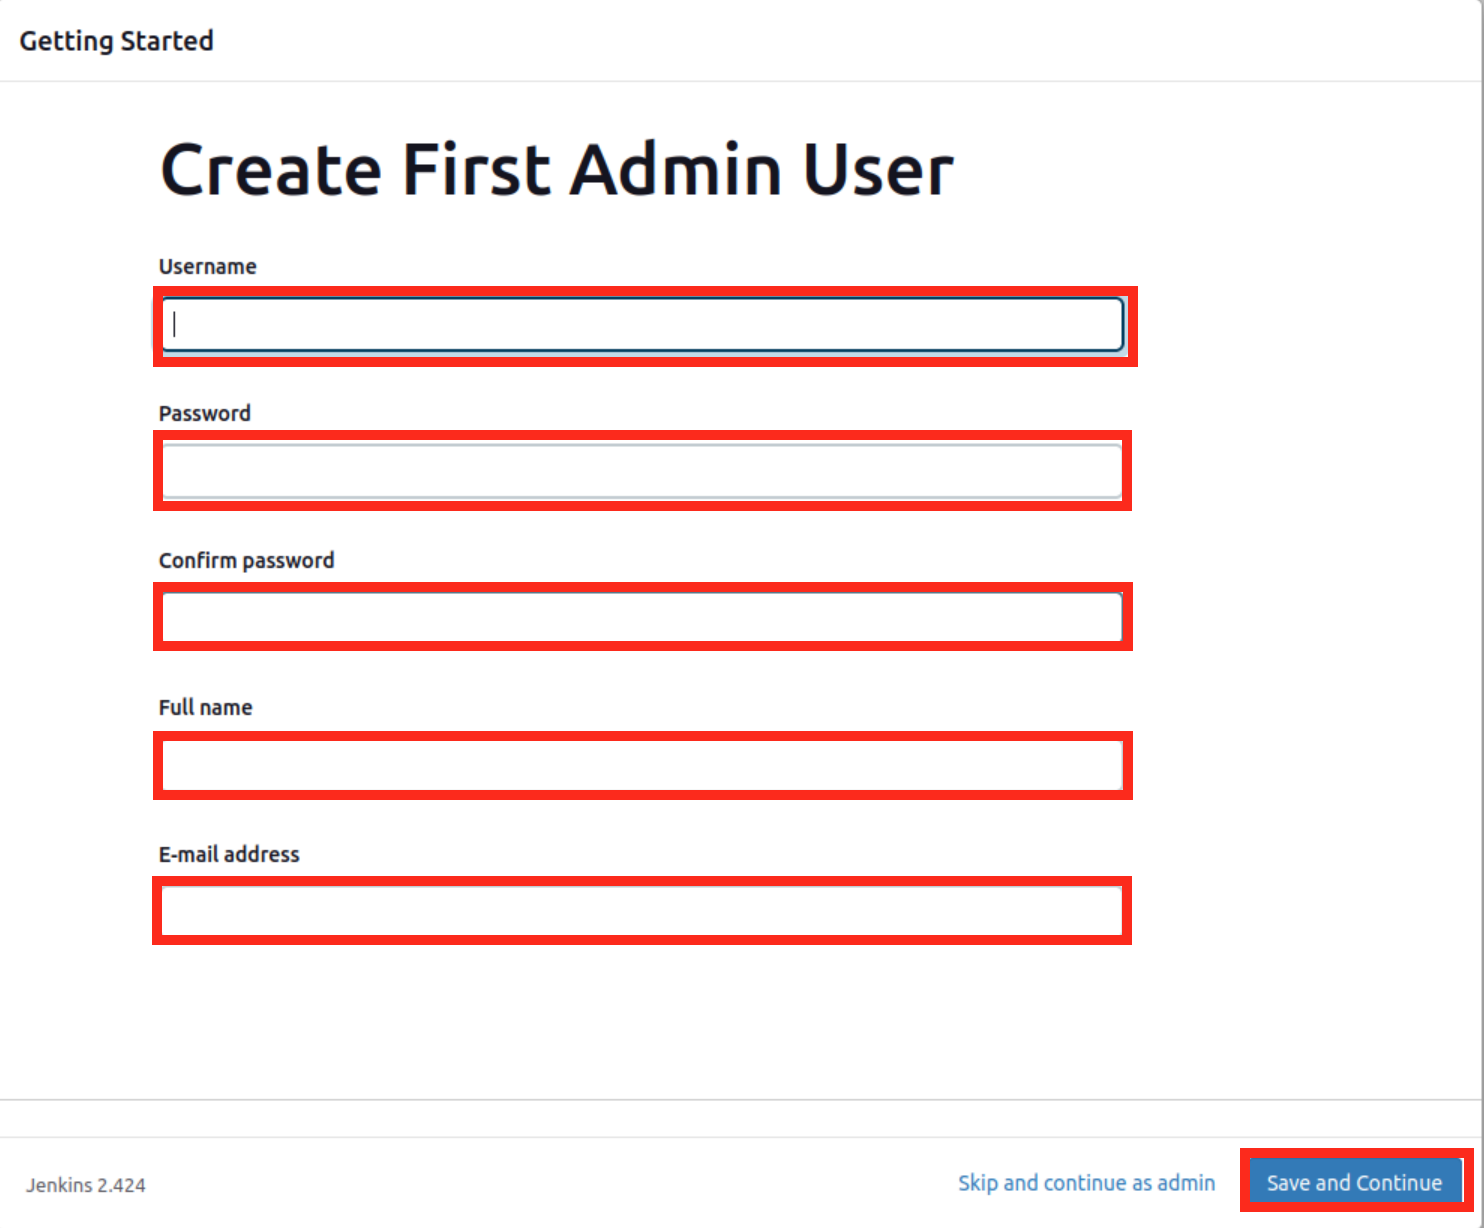Screen dimensions: 1484x1228
Task: Click the Username label
Action: pos(208,267)
